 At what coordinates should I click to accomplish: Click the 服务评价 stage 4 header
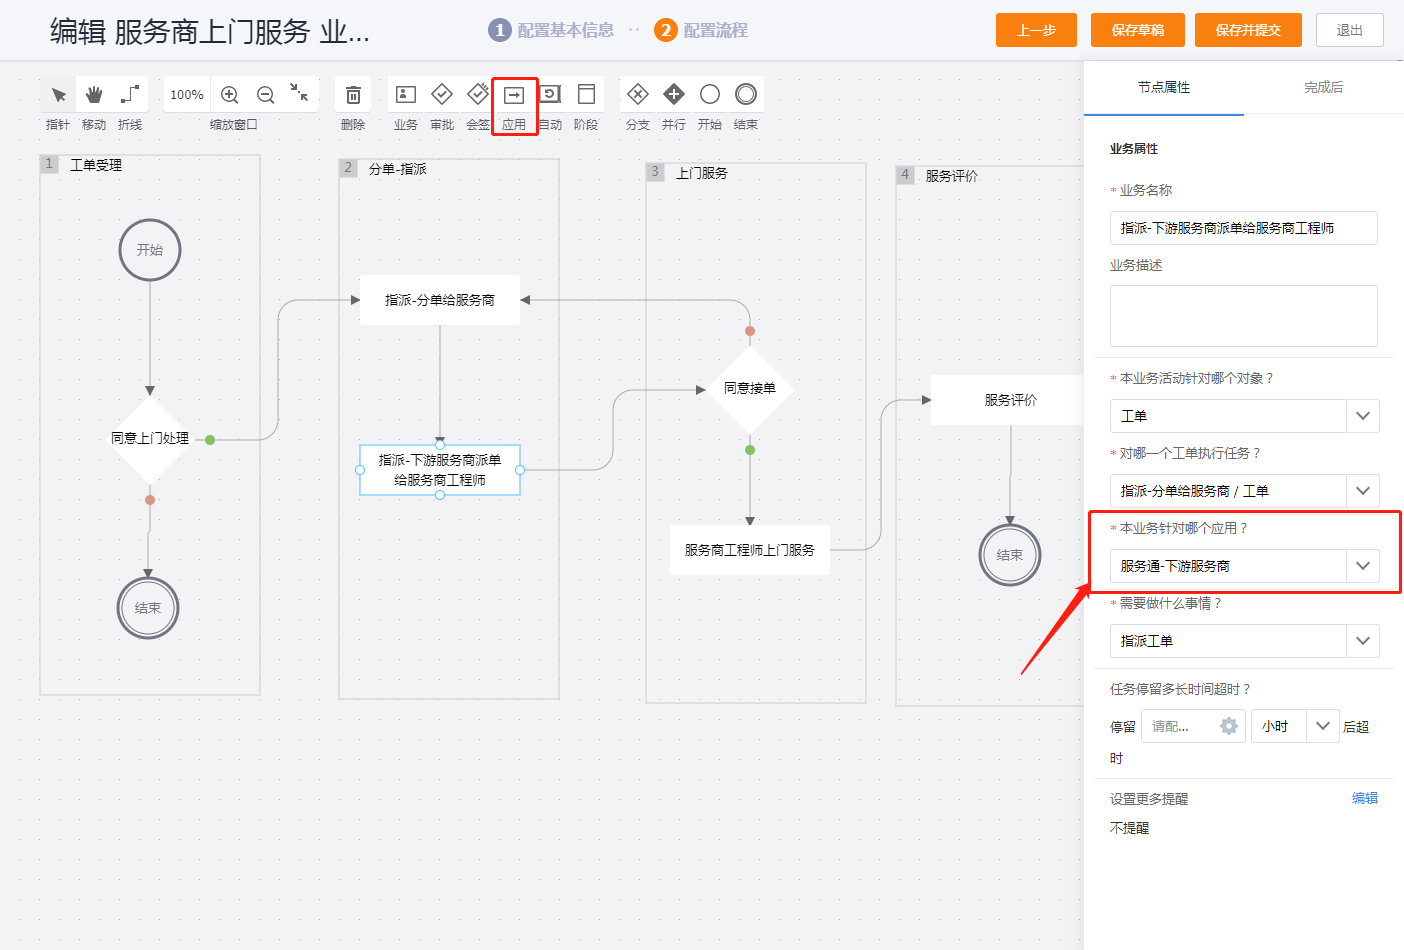point(951,176)
